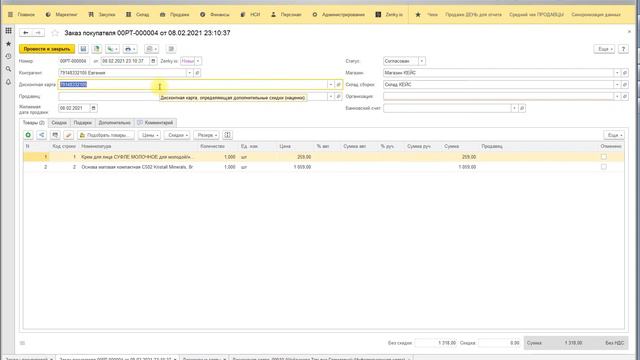
Task: Switch to the Скидки tab
Action: (x=59, y=122)
